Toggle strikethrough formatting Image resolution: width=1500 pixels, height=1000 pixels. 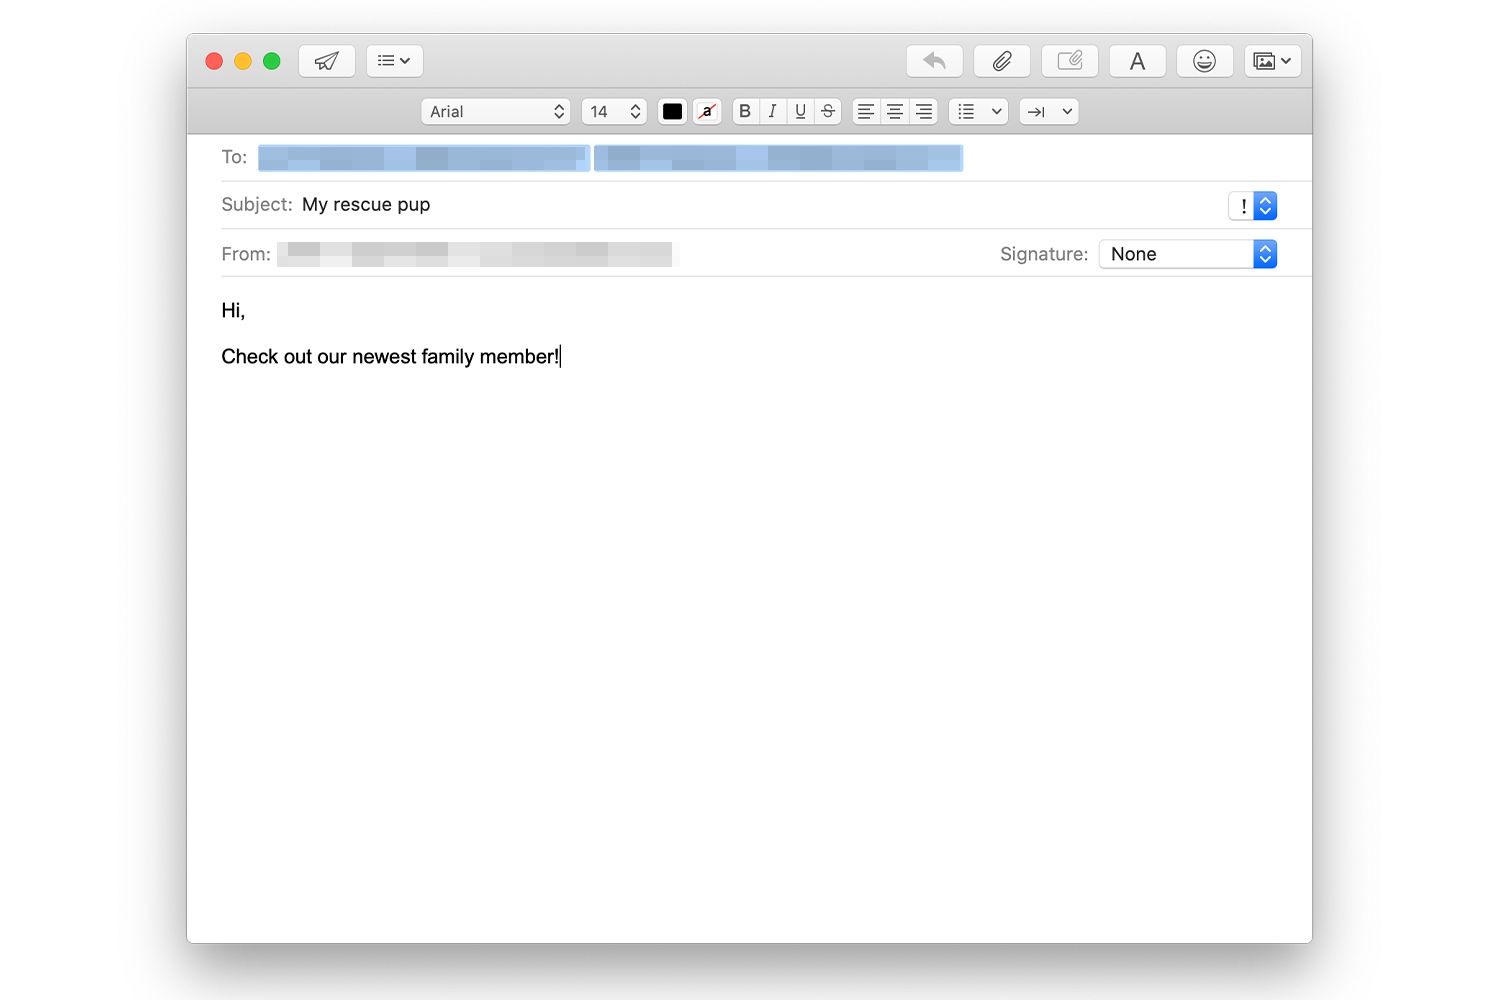828,112
